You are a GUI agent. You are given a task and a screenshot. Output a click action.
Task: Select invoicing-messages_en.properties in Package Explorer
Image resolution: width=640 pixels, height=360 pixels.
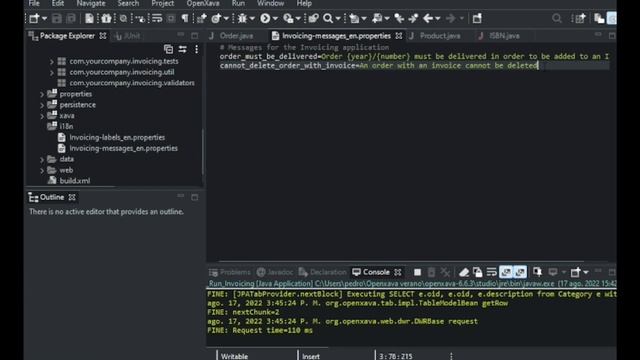pos(123,148)
